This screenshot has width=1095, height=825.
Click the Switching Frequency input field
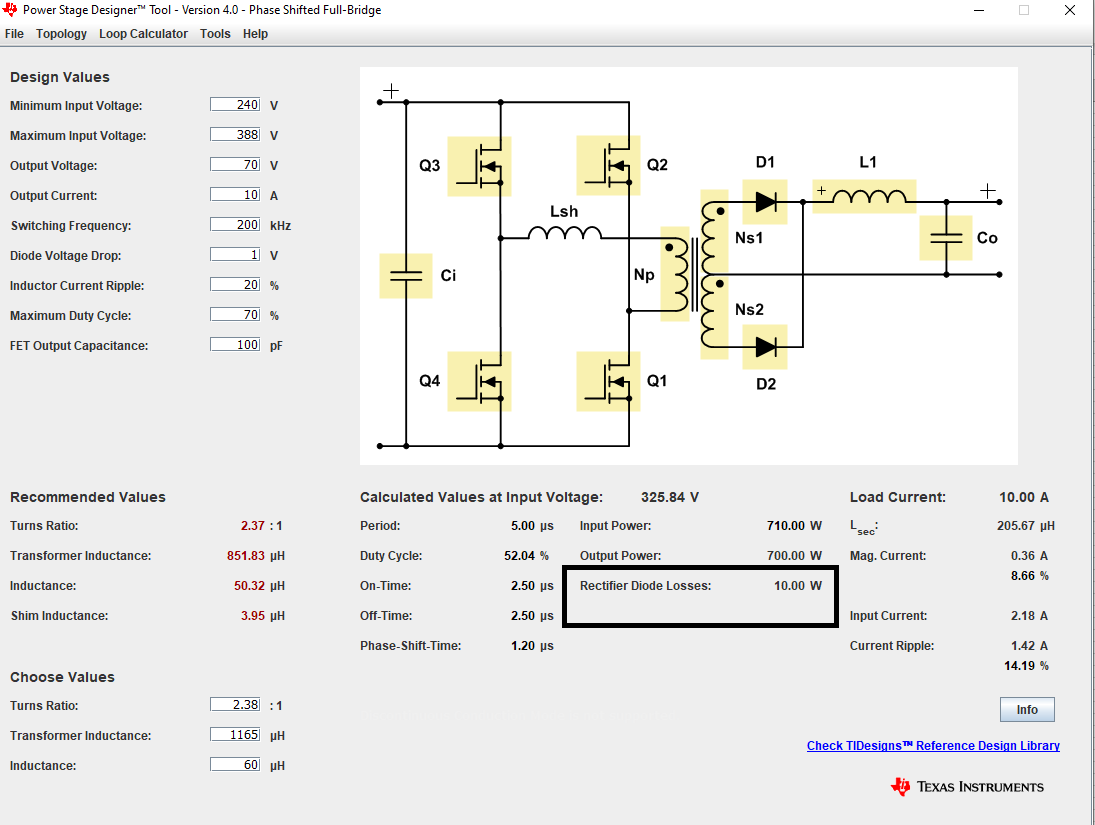(x=235, y=225)
